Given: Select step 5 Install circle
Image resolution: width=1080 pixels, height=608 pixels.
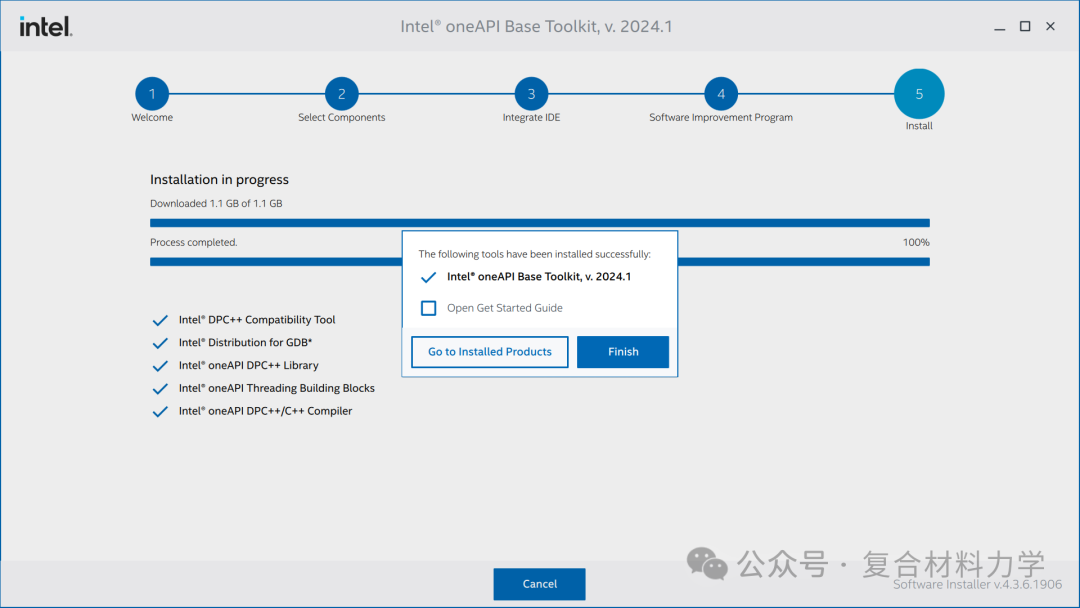Looking at the screenshot, I should 919,94.
